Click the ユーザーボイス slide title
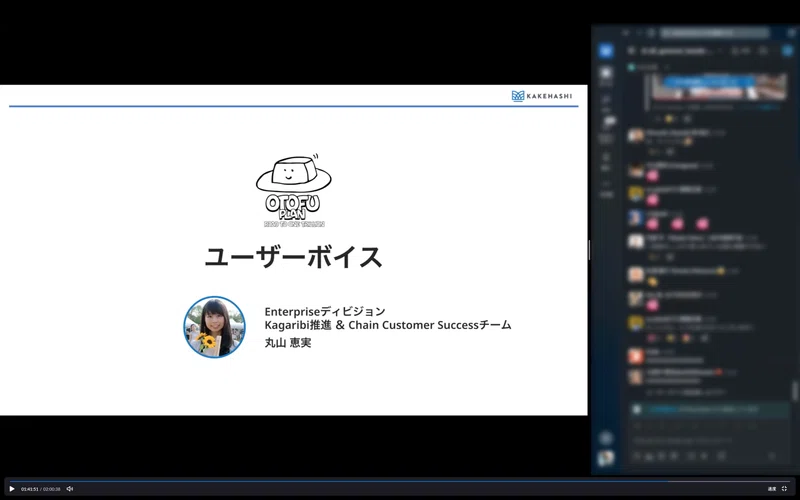 click(x=293, y=257)
